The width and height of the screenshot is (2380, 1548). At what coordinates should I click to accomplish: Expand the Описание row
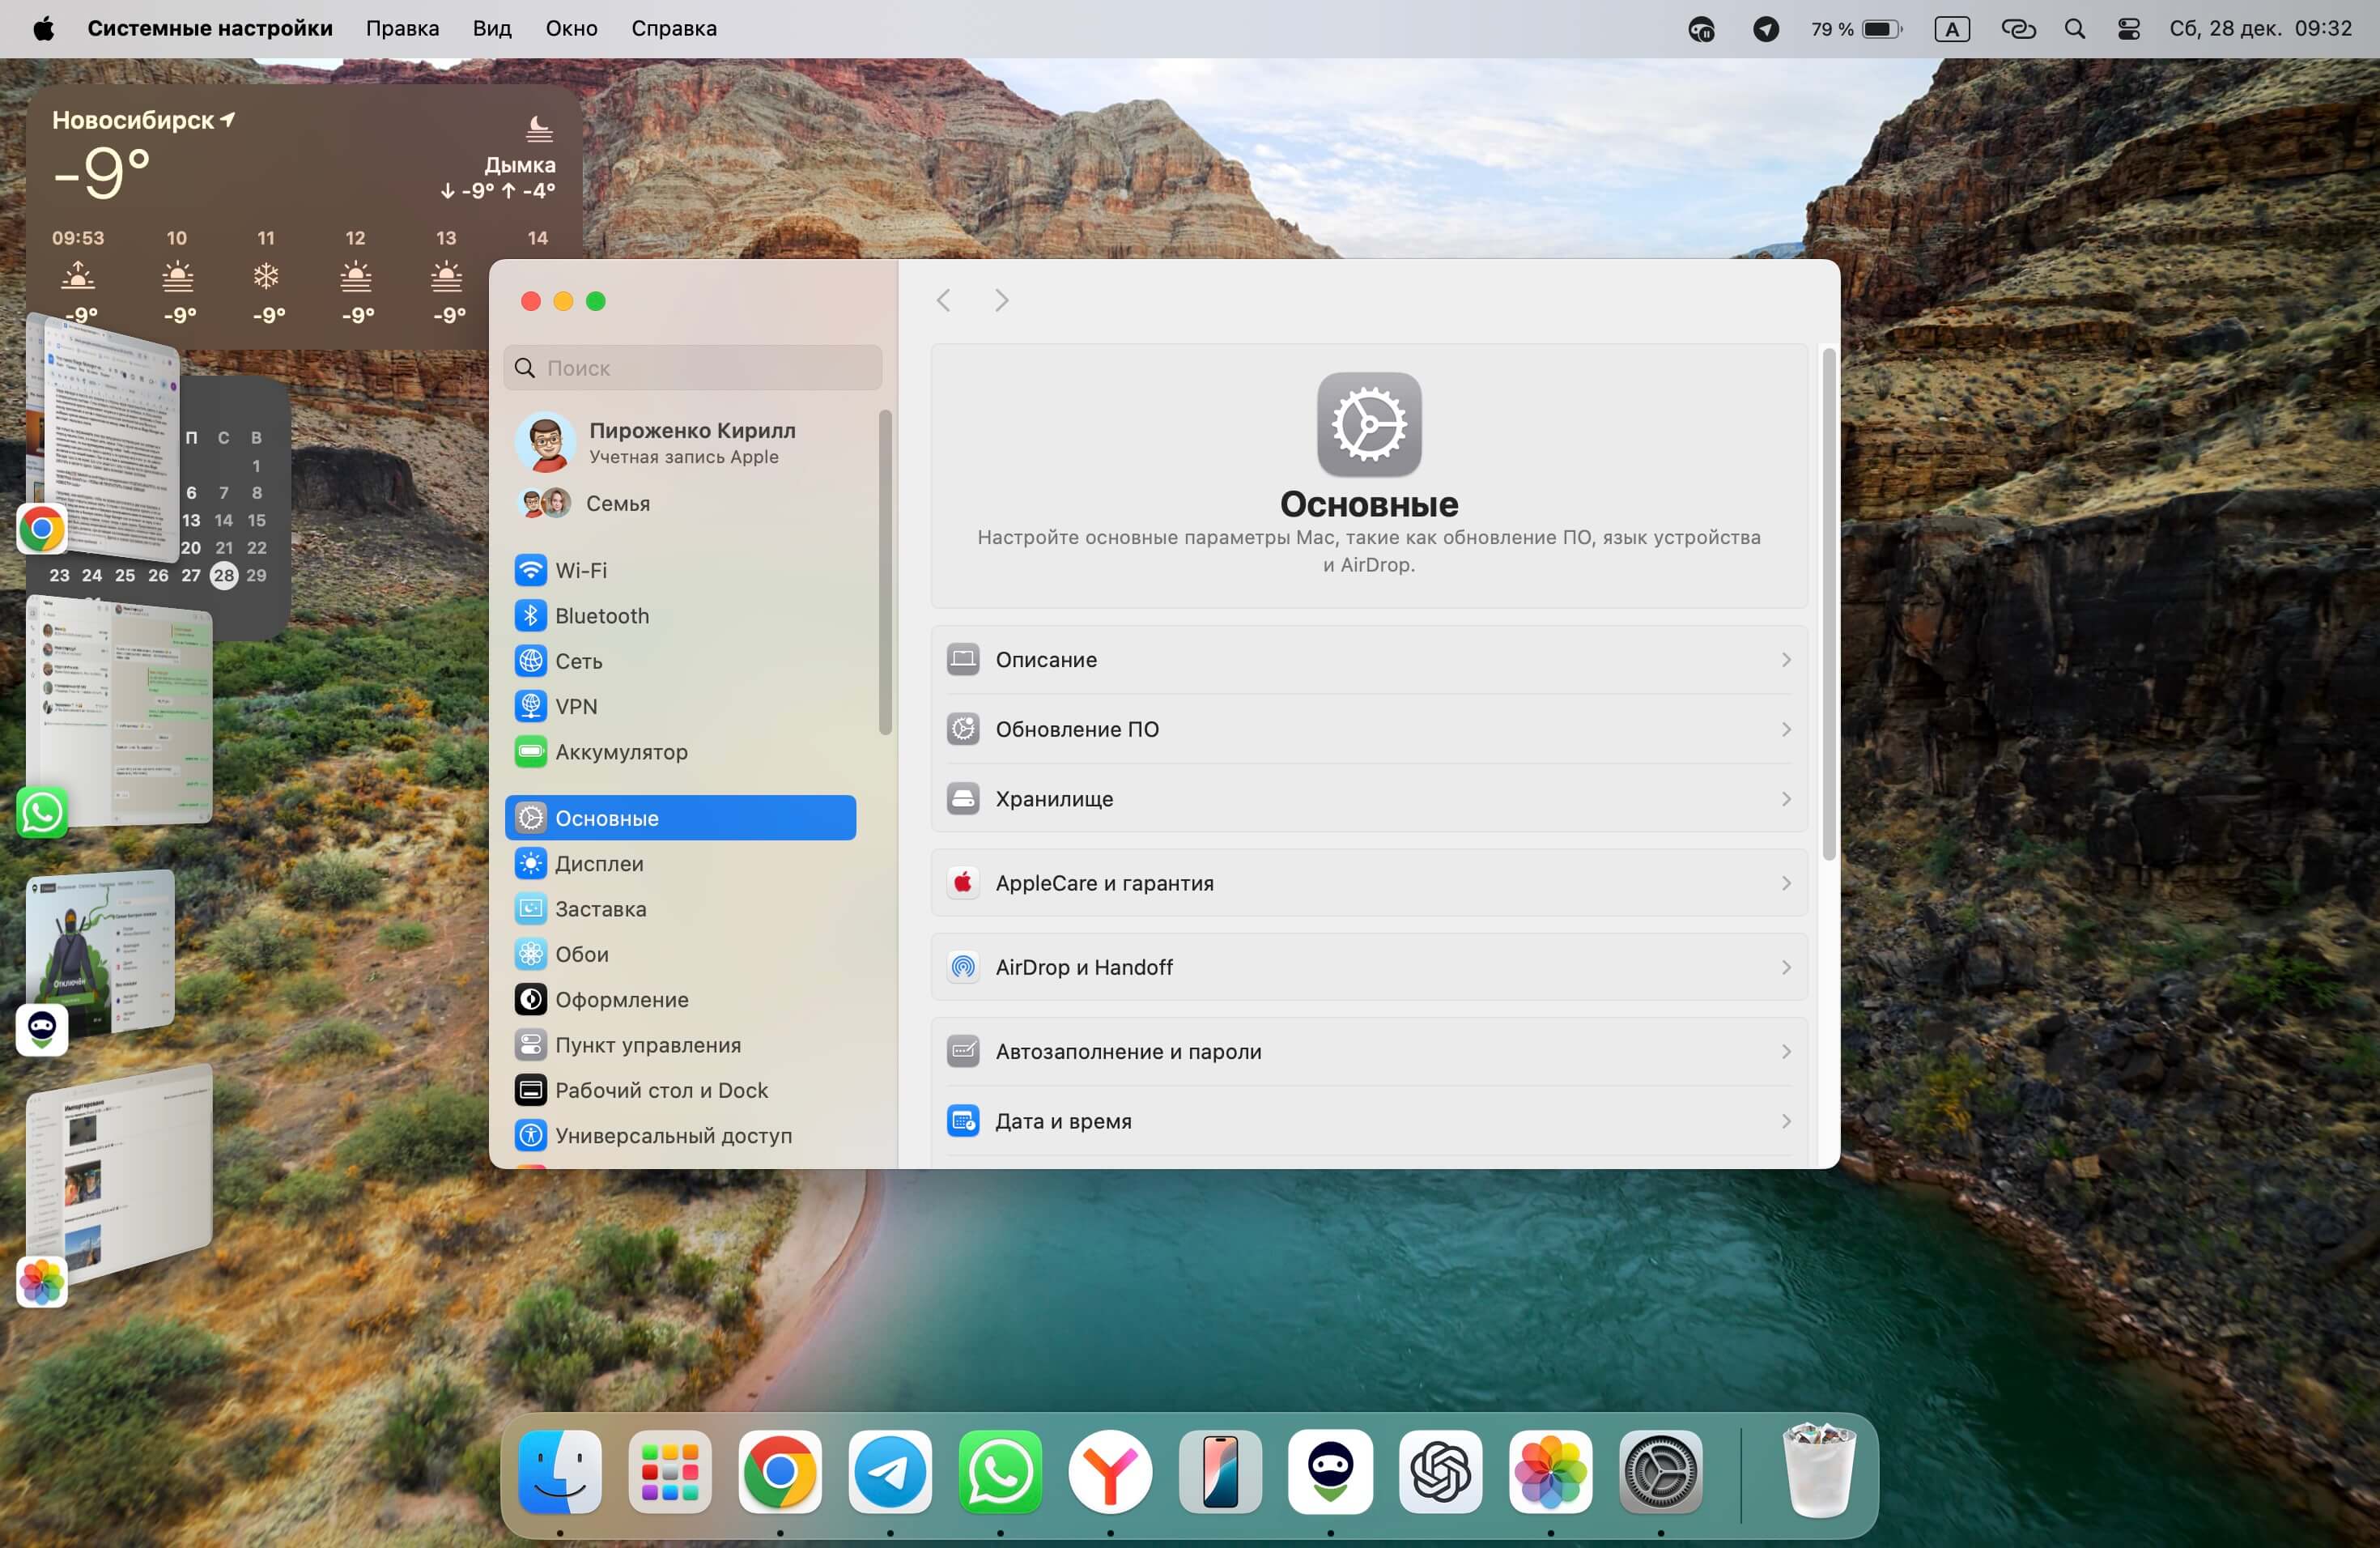[1368, 660]
